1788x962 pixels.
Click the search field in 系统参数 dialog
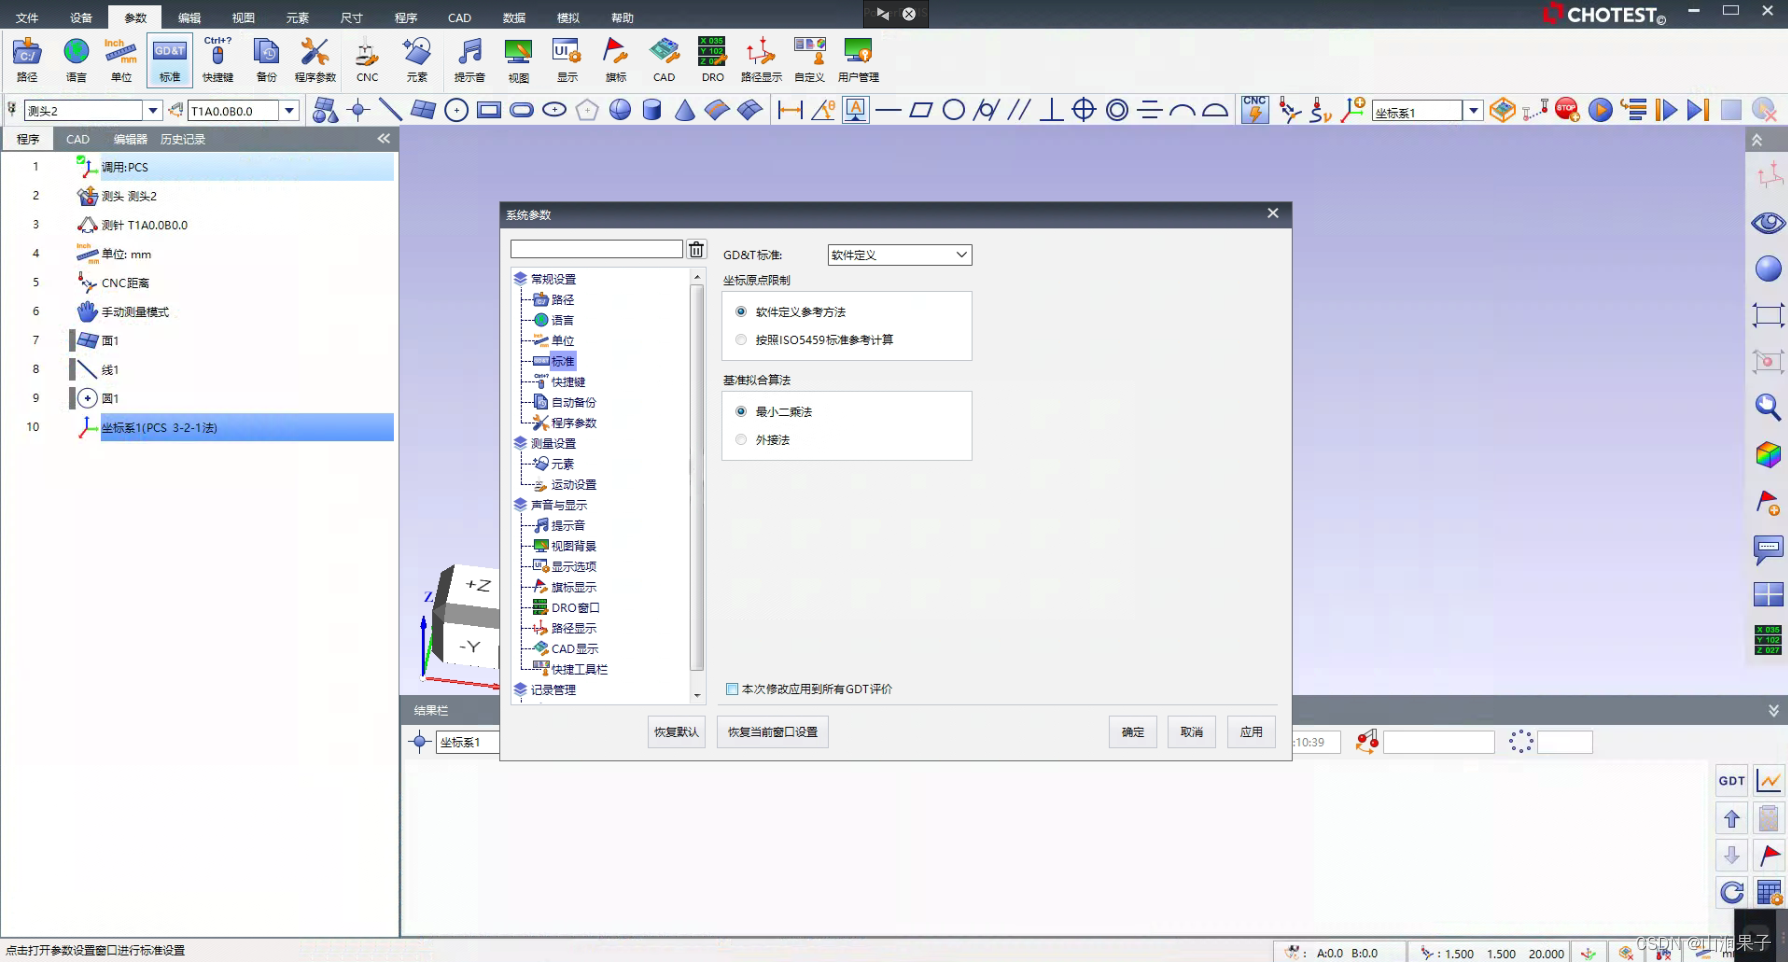(x=596, y=248)
